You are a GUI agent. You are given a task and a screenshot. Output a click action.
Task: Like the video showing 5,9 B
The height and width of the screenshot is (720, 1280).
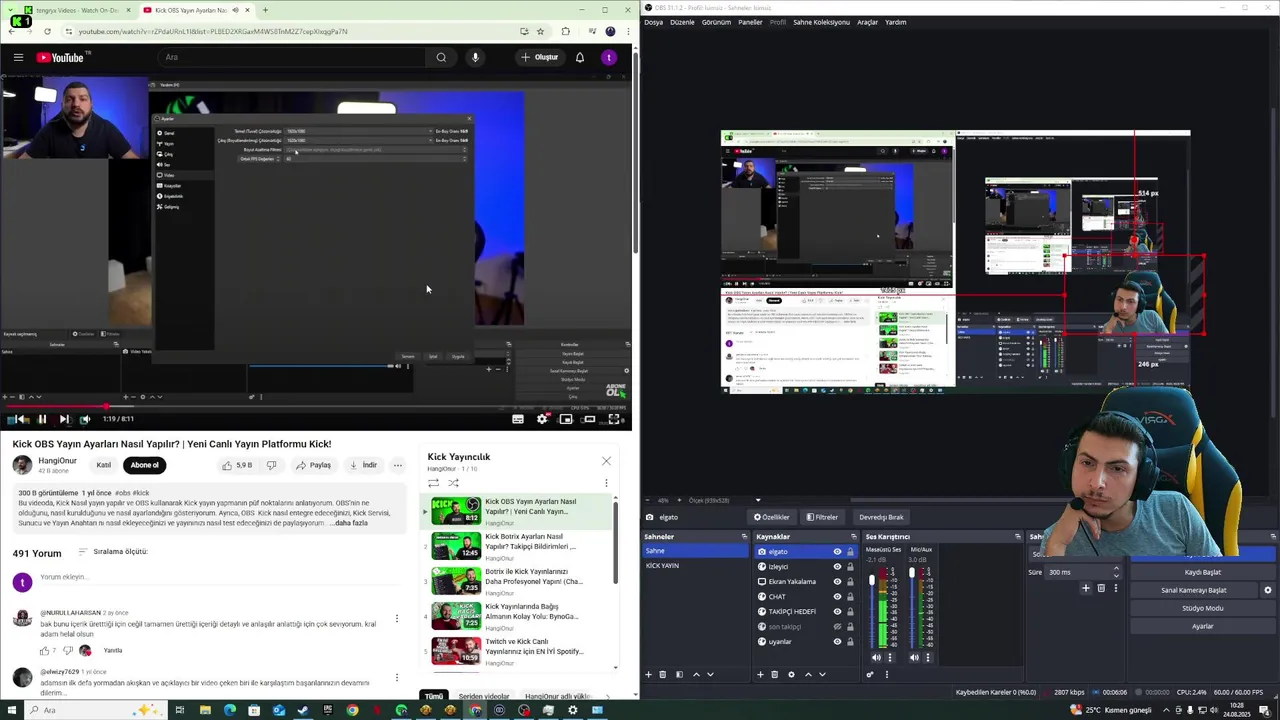[x=237, y=465]
